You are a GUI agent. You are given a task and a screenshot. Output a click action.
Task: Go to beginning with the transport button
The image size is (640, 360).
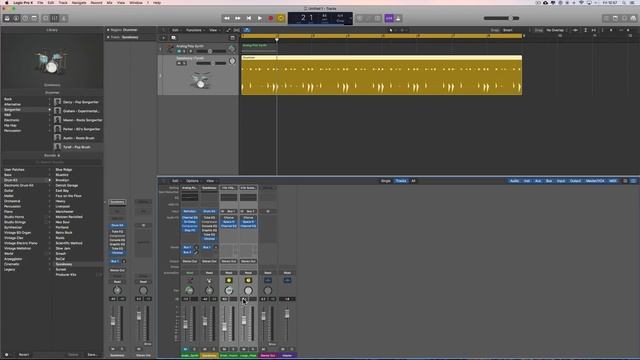click(x=249, y=18)
